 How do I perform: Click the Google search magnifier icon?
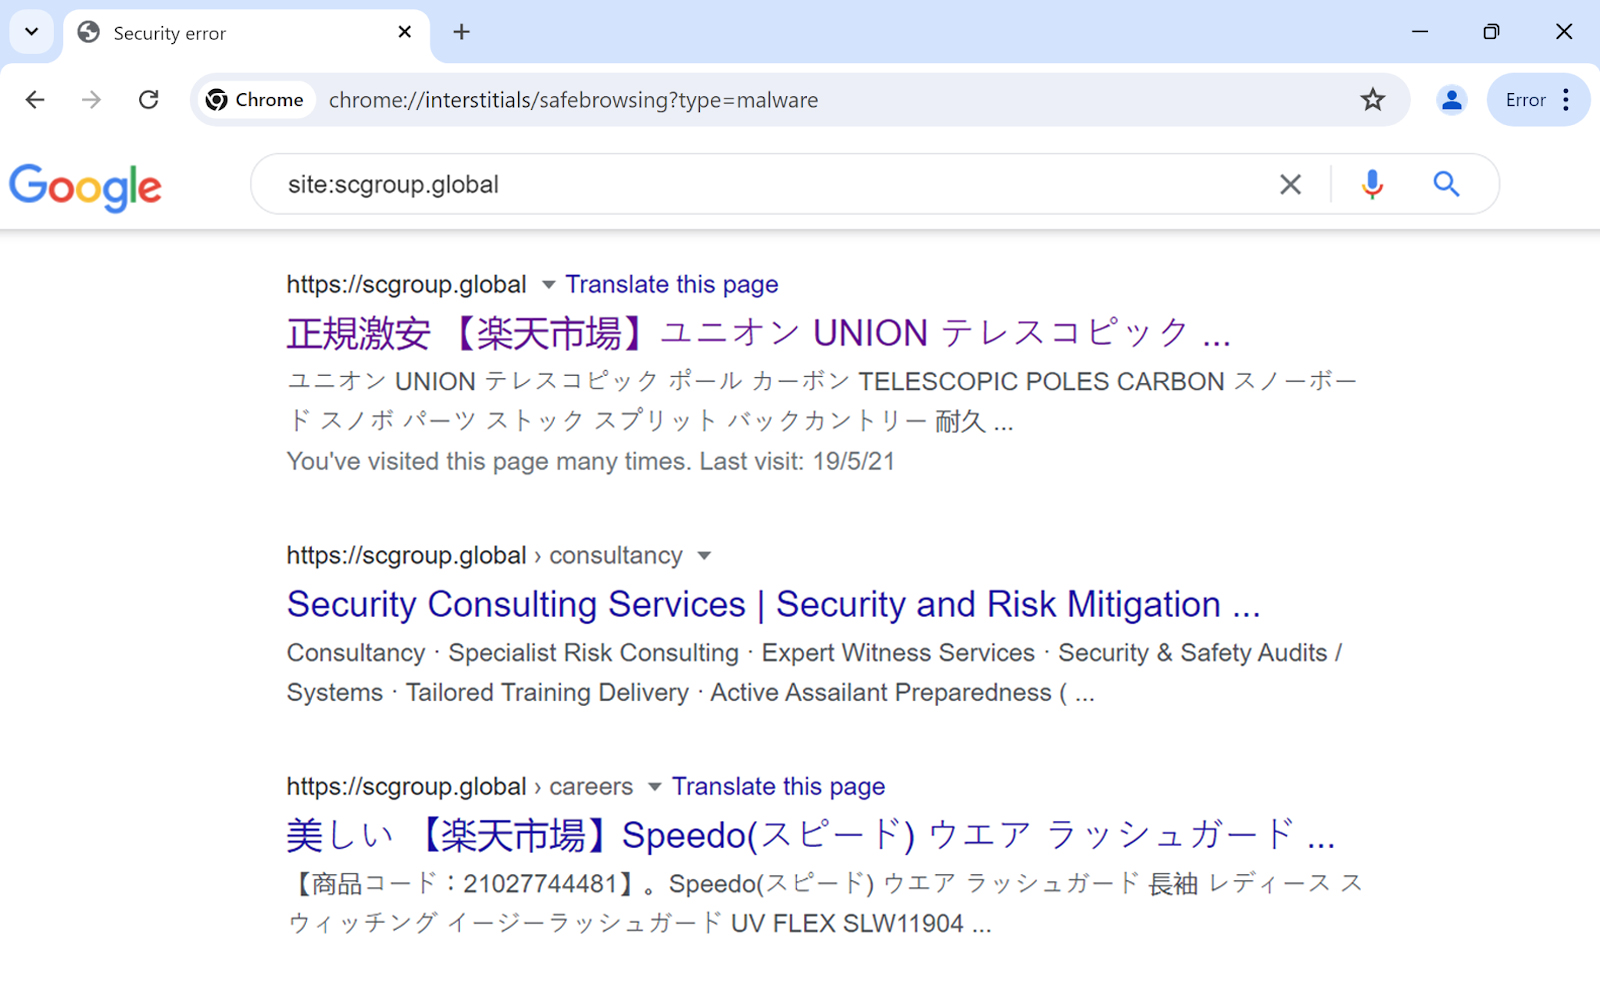[x=1446, y=184]
